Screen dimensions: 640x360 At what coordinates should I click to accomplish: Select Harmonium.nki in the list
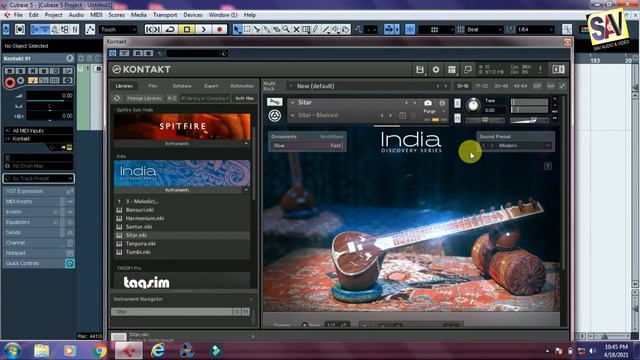tap(145, 218)
